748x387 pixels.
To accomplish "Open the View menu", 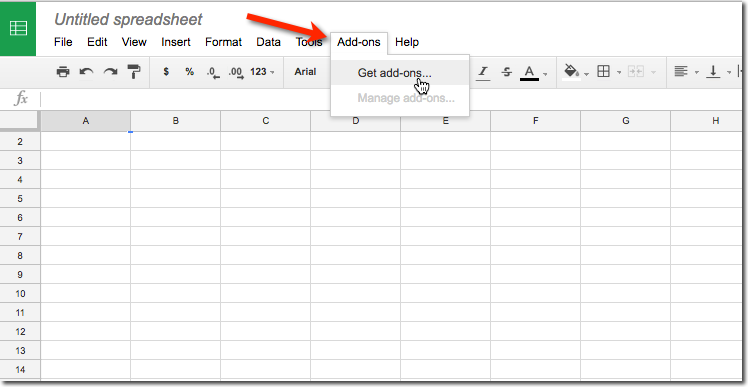I will point(134,42).
